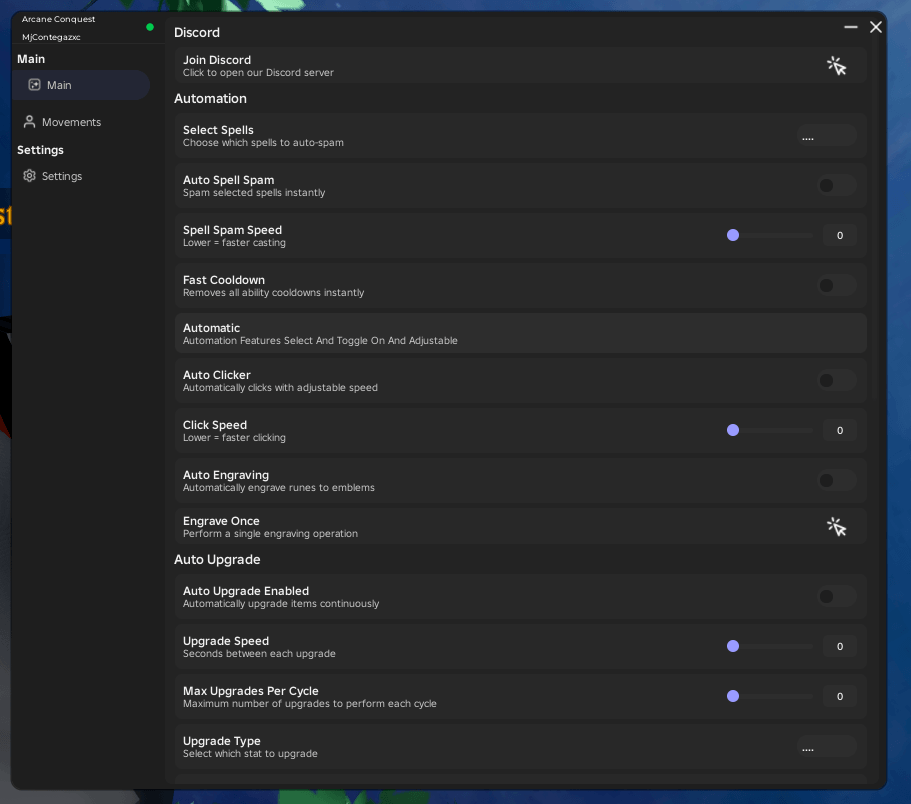
Task: Enable the Fast Cooldown toggle
Action: coord(836,285)
